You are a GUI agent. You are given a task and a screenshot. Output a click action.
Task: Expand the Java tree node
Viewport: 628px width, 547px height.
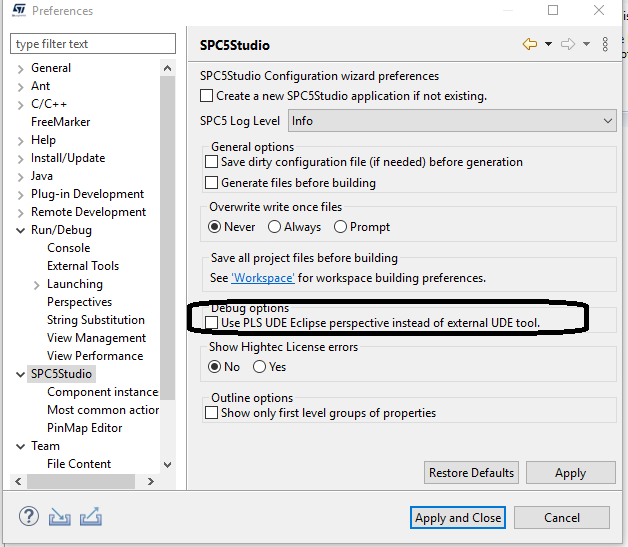point(20,177)
